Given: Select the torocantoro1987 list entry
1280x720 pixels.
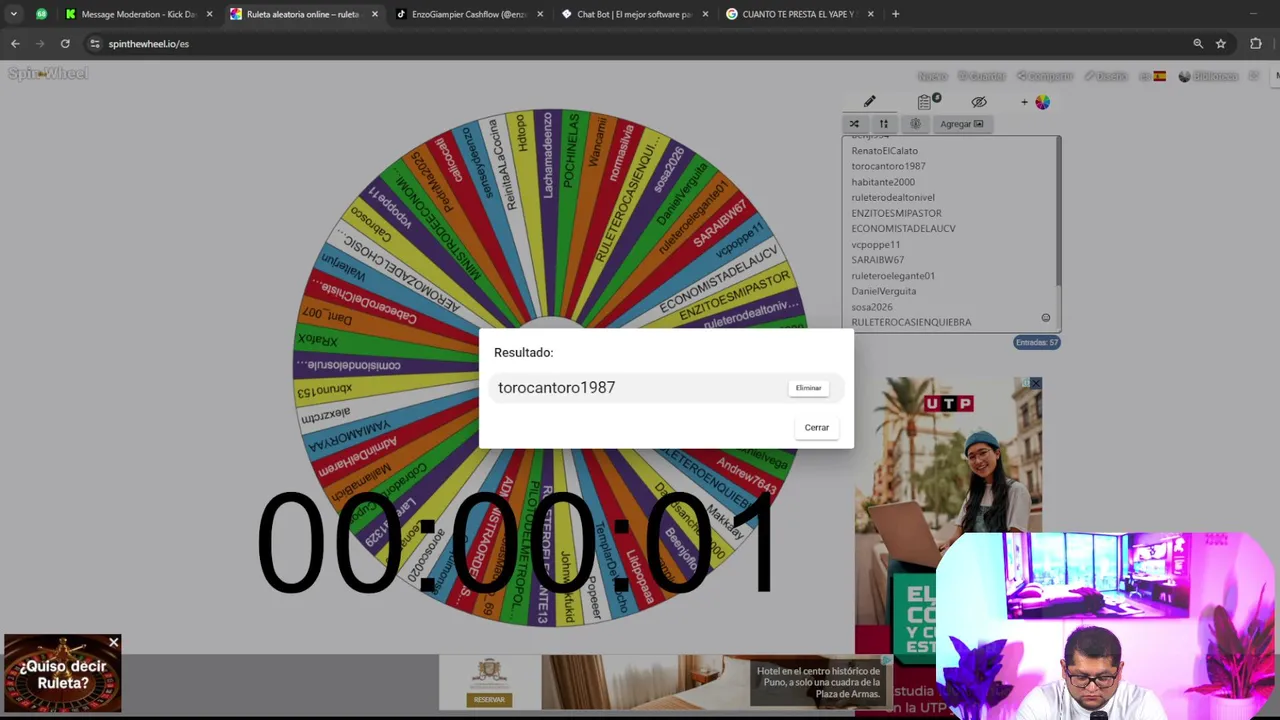Looking at the screenshot, I should [x=888, y=166].
